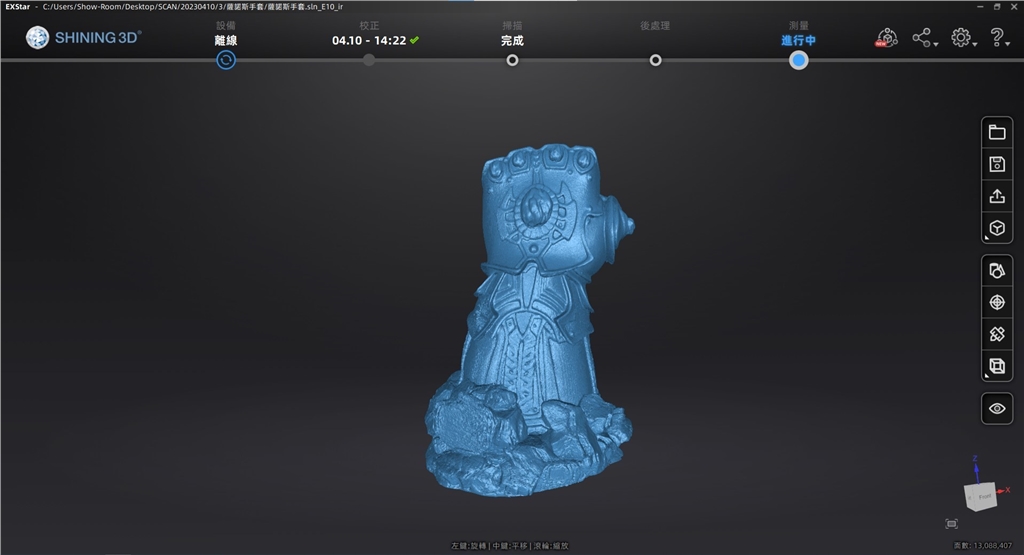Select the ruler measurement tool icon
Image resolution: width=1024 pixels, height=555 pixels.
(996, 335)
